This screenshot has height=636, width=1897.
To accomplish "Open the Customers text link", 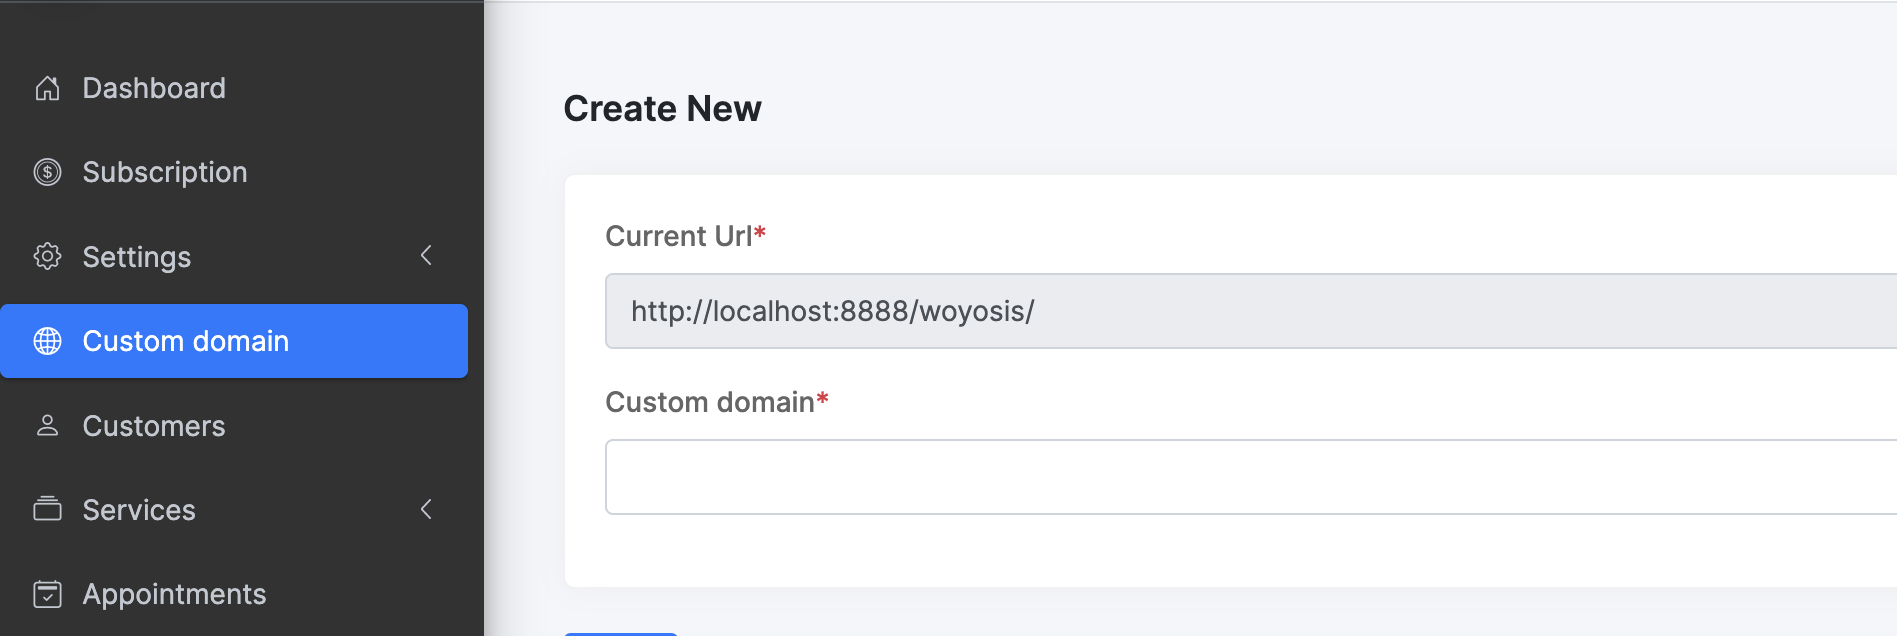I will pos(154,426).
